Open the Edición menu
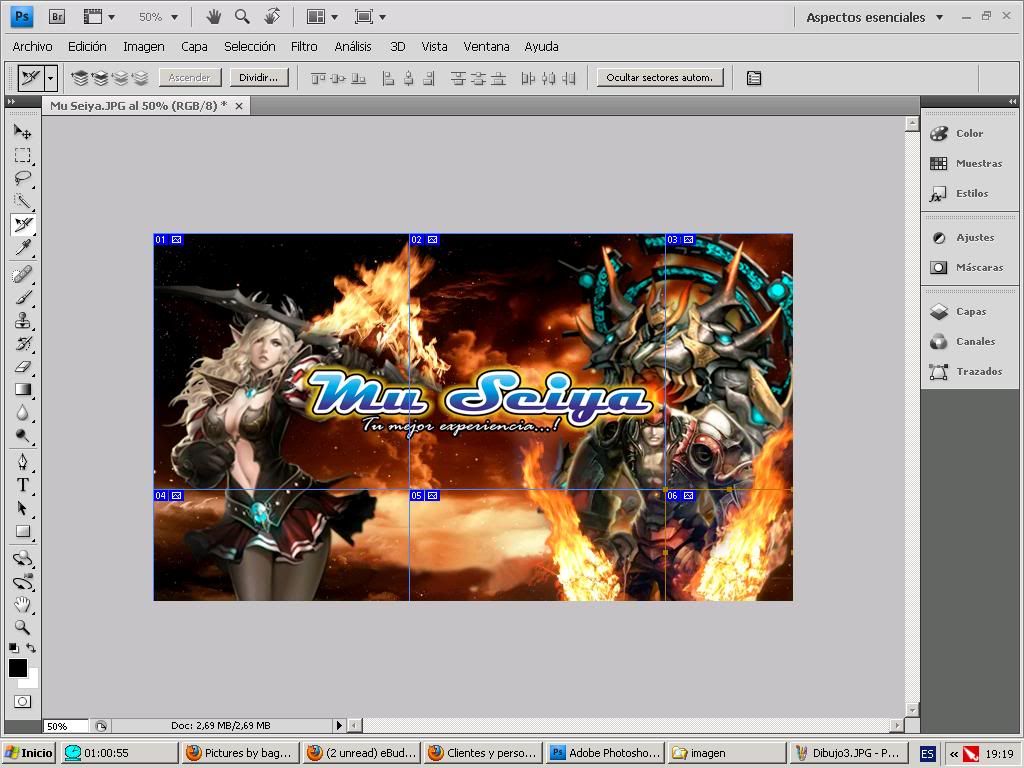 click(87, 46)
